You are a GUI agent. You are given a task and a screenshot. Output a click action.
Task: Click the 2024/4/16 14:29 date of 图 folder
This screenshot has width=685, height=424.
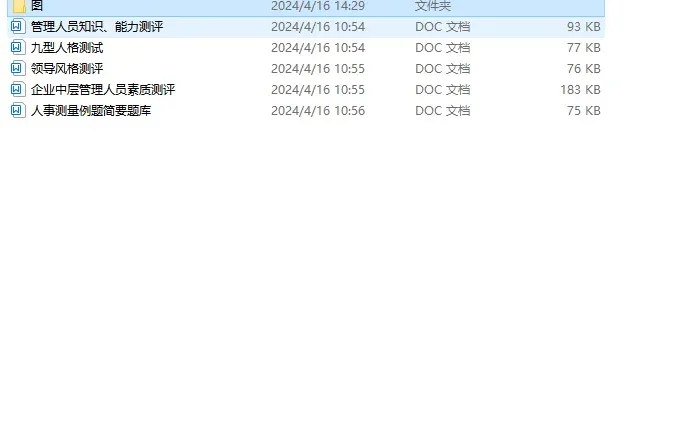point(318,6)
